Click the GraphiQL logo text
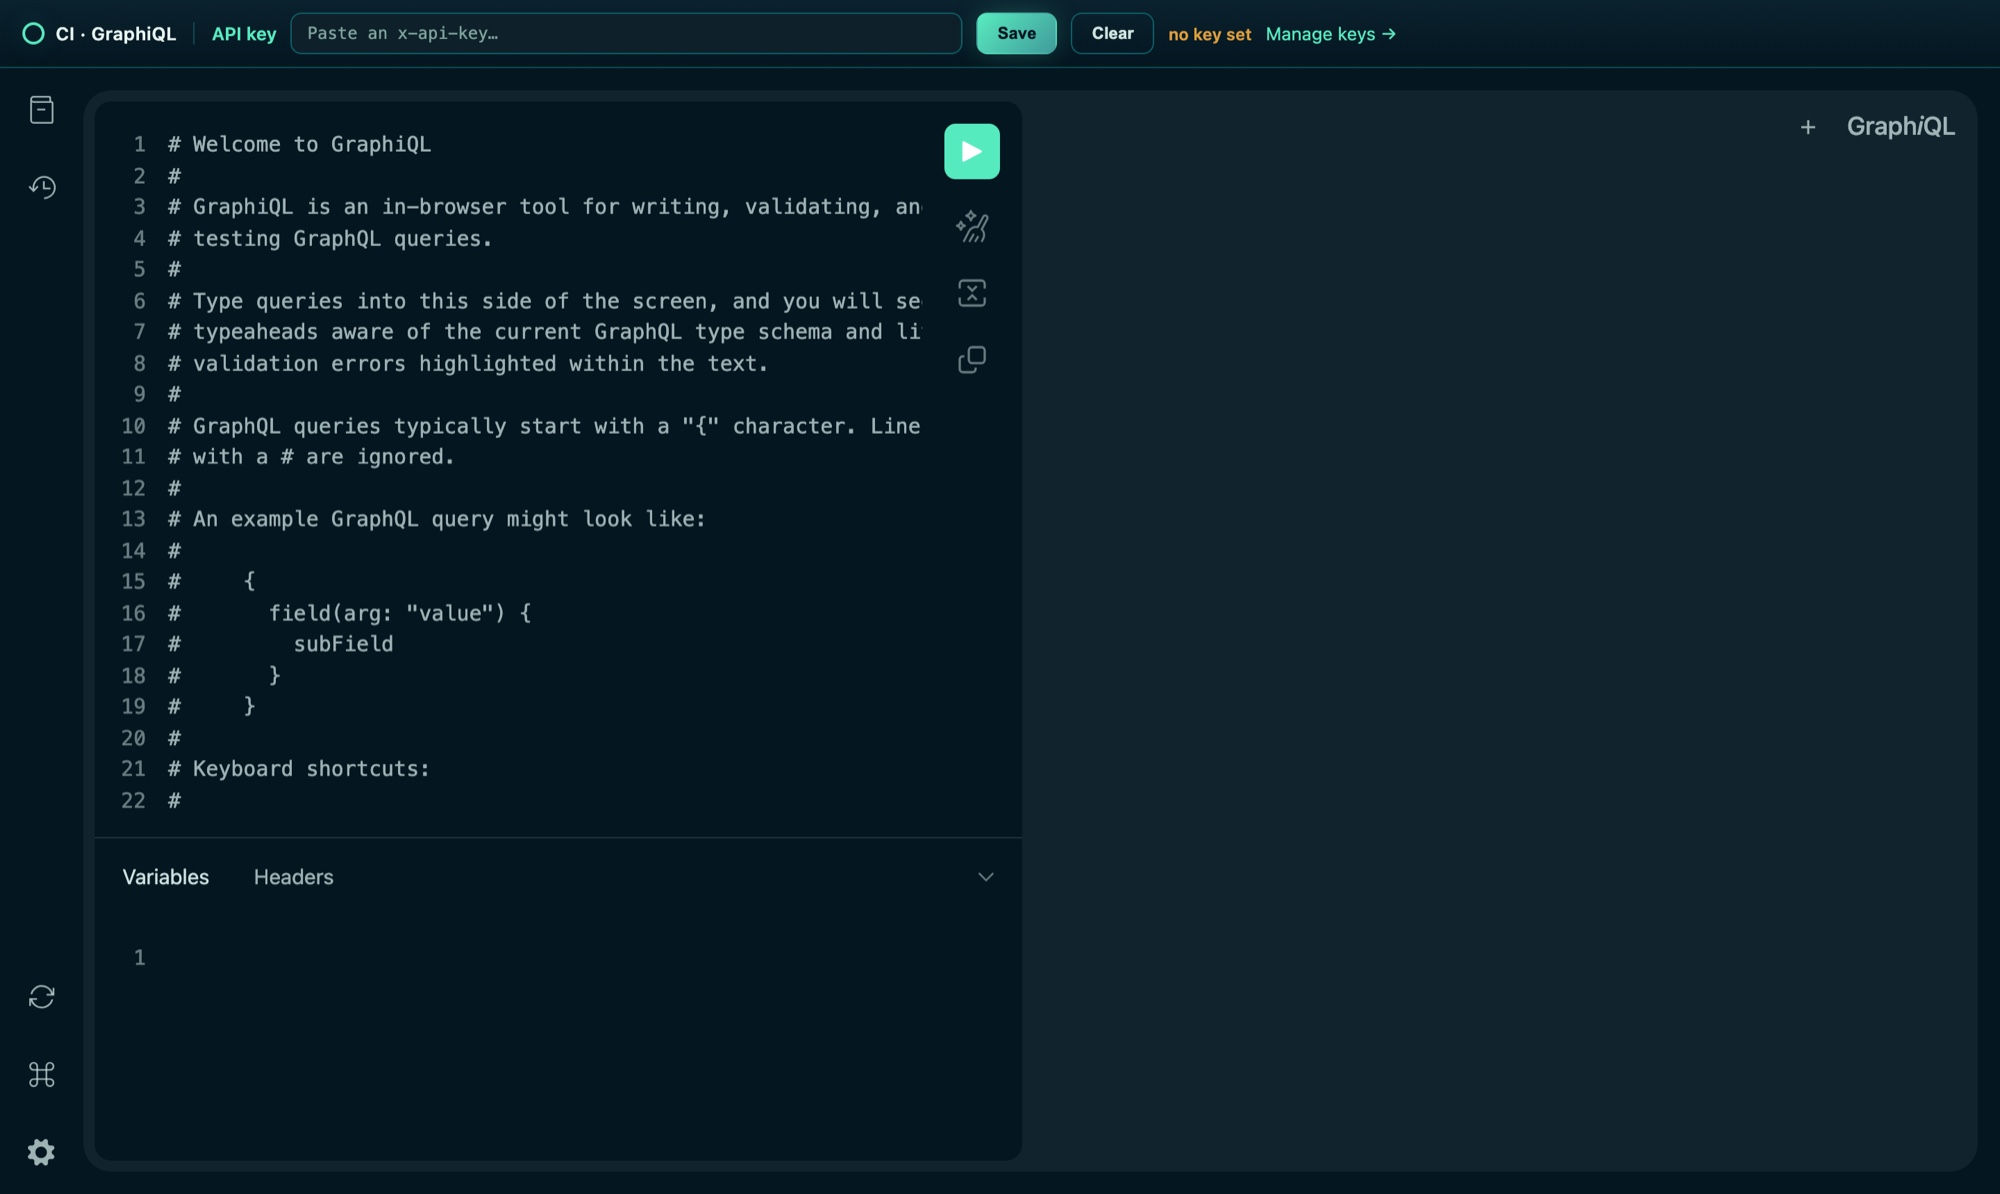The height and width of the screenshot is (1194, 2000). [x=1900, y=127]
